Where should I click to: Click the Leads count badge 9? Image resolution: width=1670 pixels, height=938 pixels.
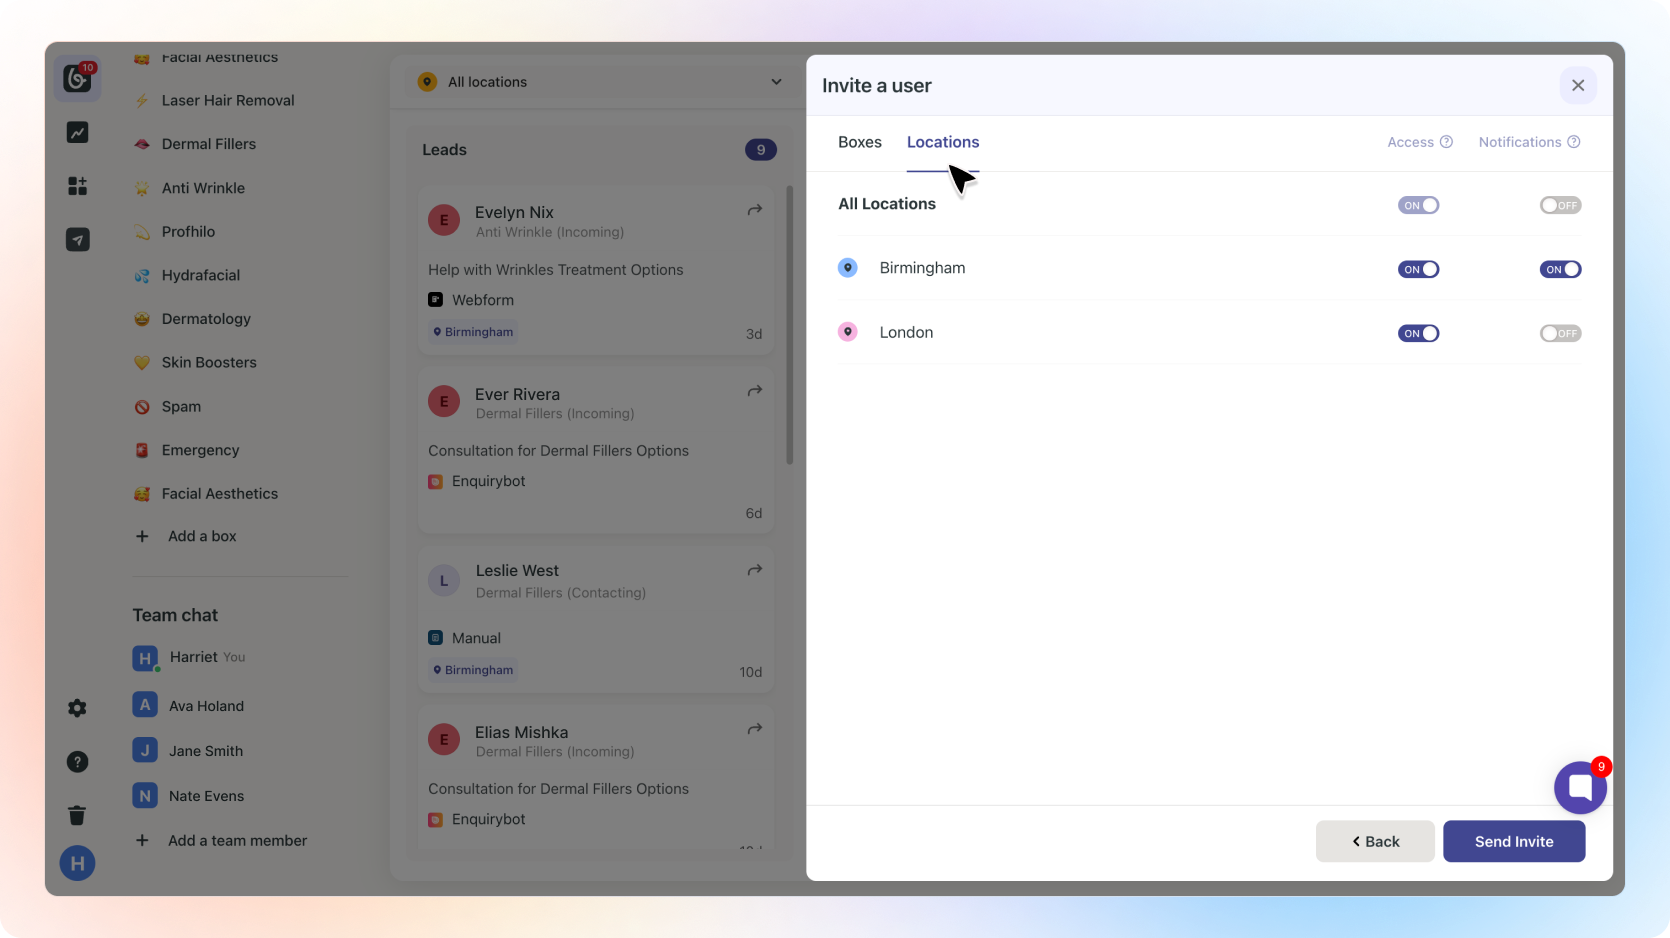pos(761,150)
